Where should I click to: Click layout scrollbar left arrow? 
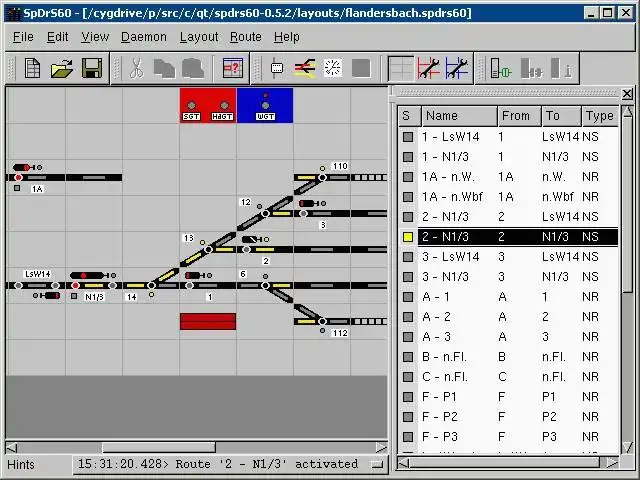[x=11, y=448]
